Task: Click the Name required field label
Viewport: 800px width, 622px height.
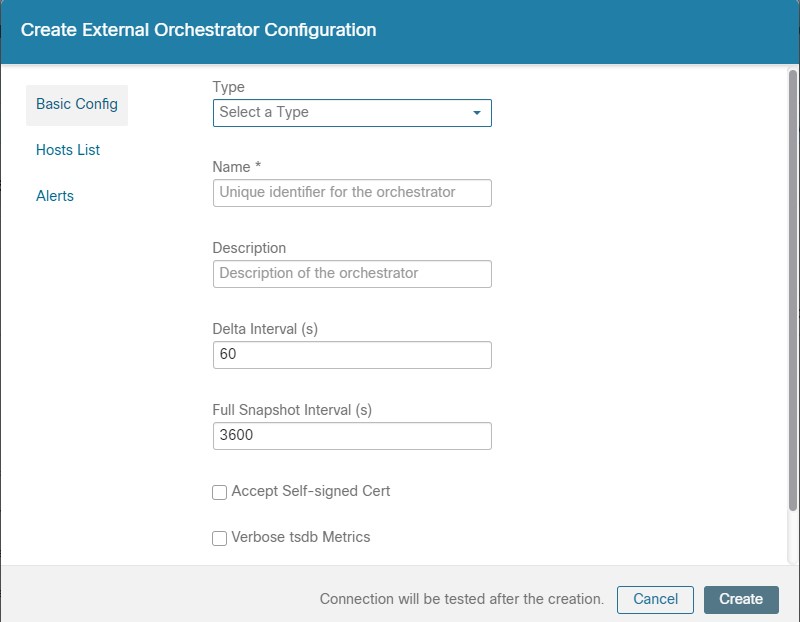Action: 237,167
